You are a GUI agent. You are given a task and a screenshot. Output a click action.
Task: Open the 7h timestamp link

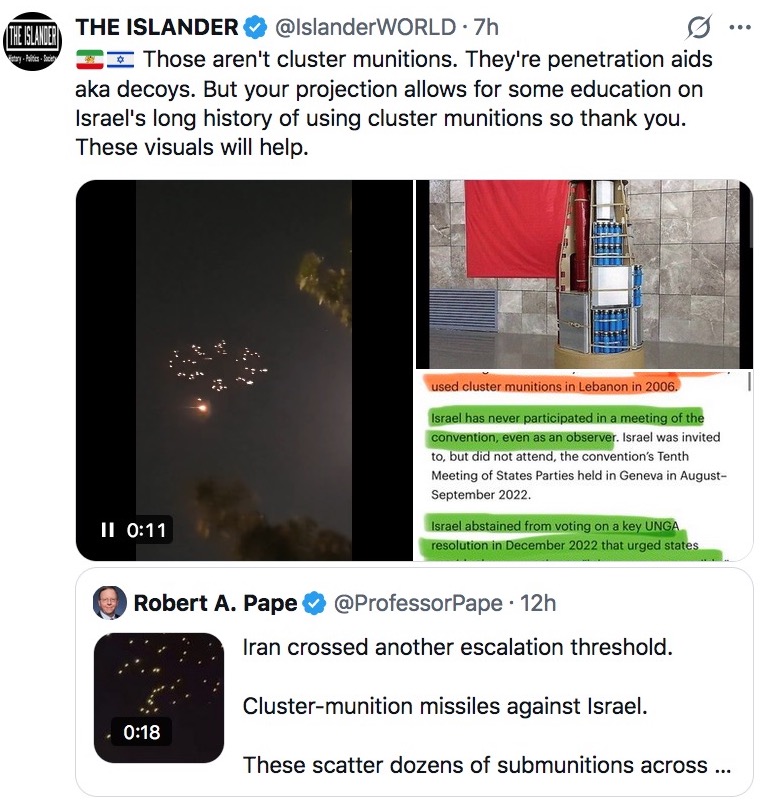[x=486, y=27]
